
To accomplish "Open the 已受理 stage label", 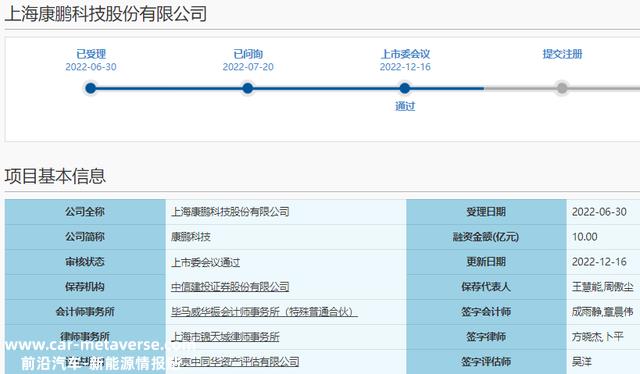I will (91, 54).
